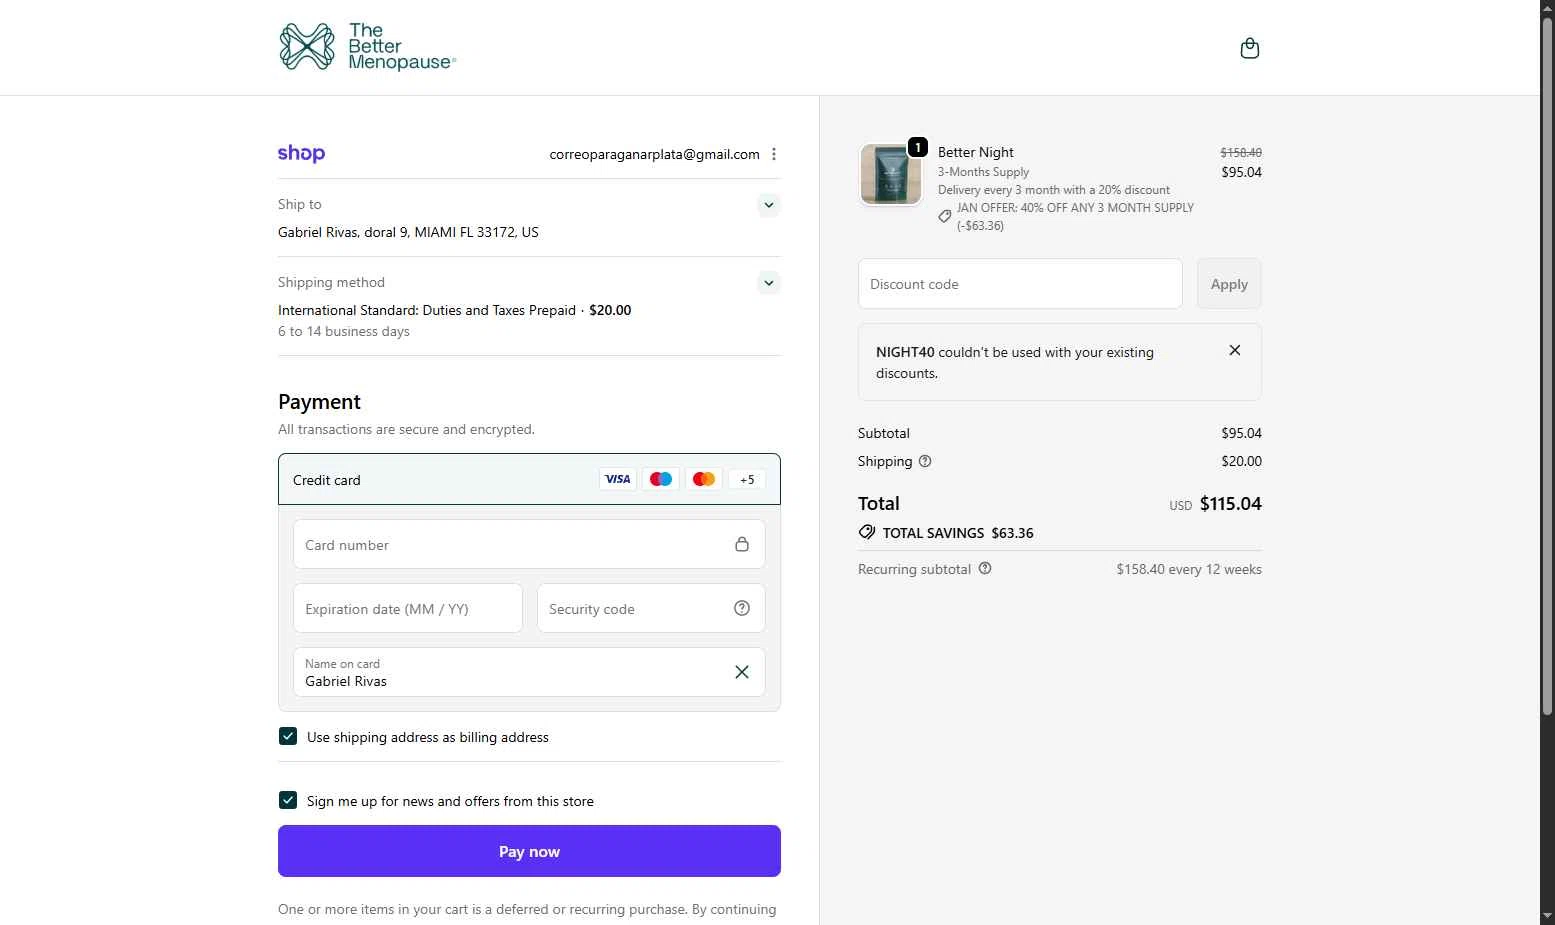The image size is (1555, 925).
Task: Click the $158.40 every 12 weeks text
Action: 1189,569
